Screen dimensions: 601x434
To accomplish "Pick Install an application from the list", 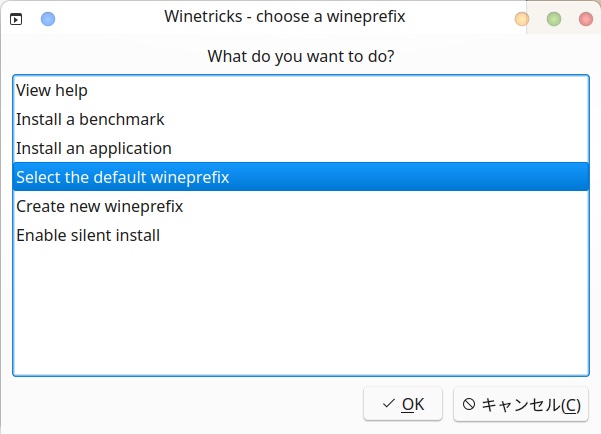I will (94, 148).
